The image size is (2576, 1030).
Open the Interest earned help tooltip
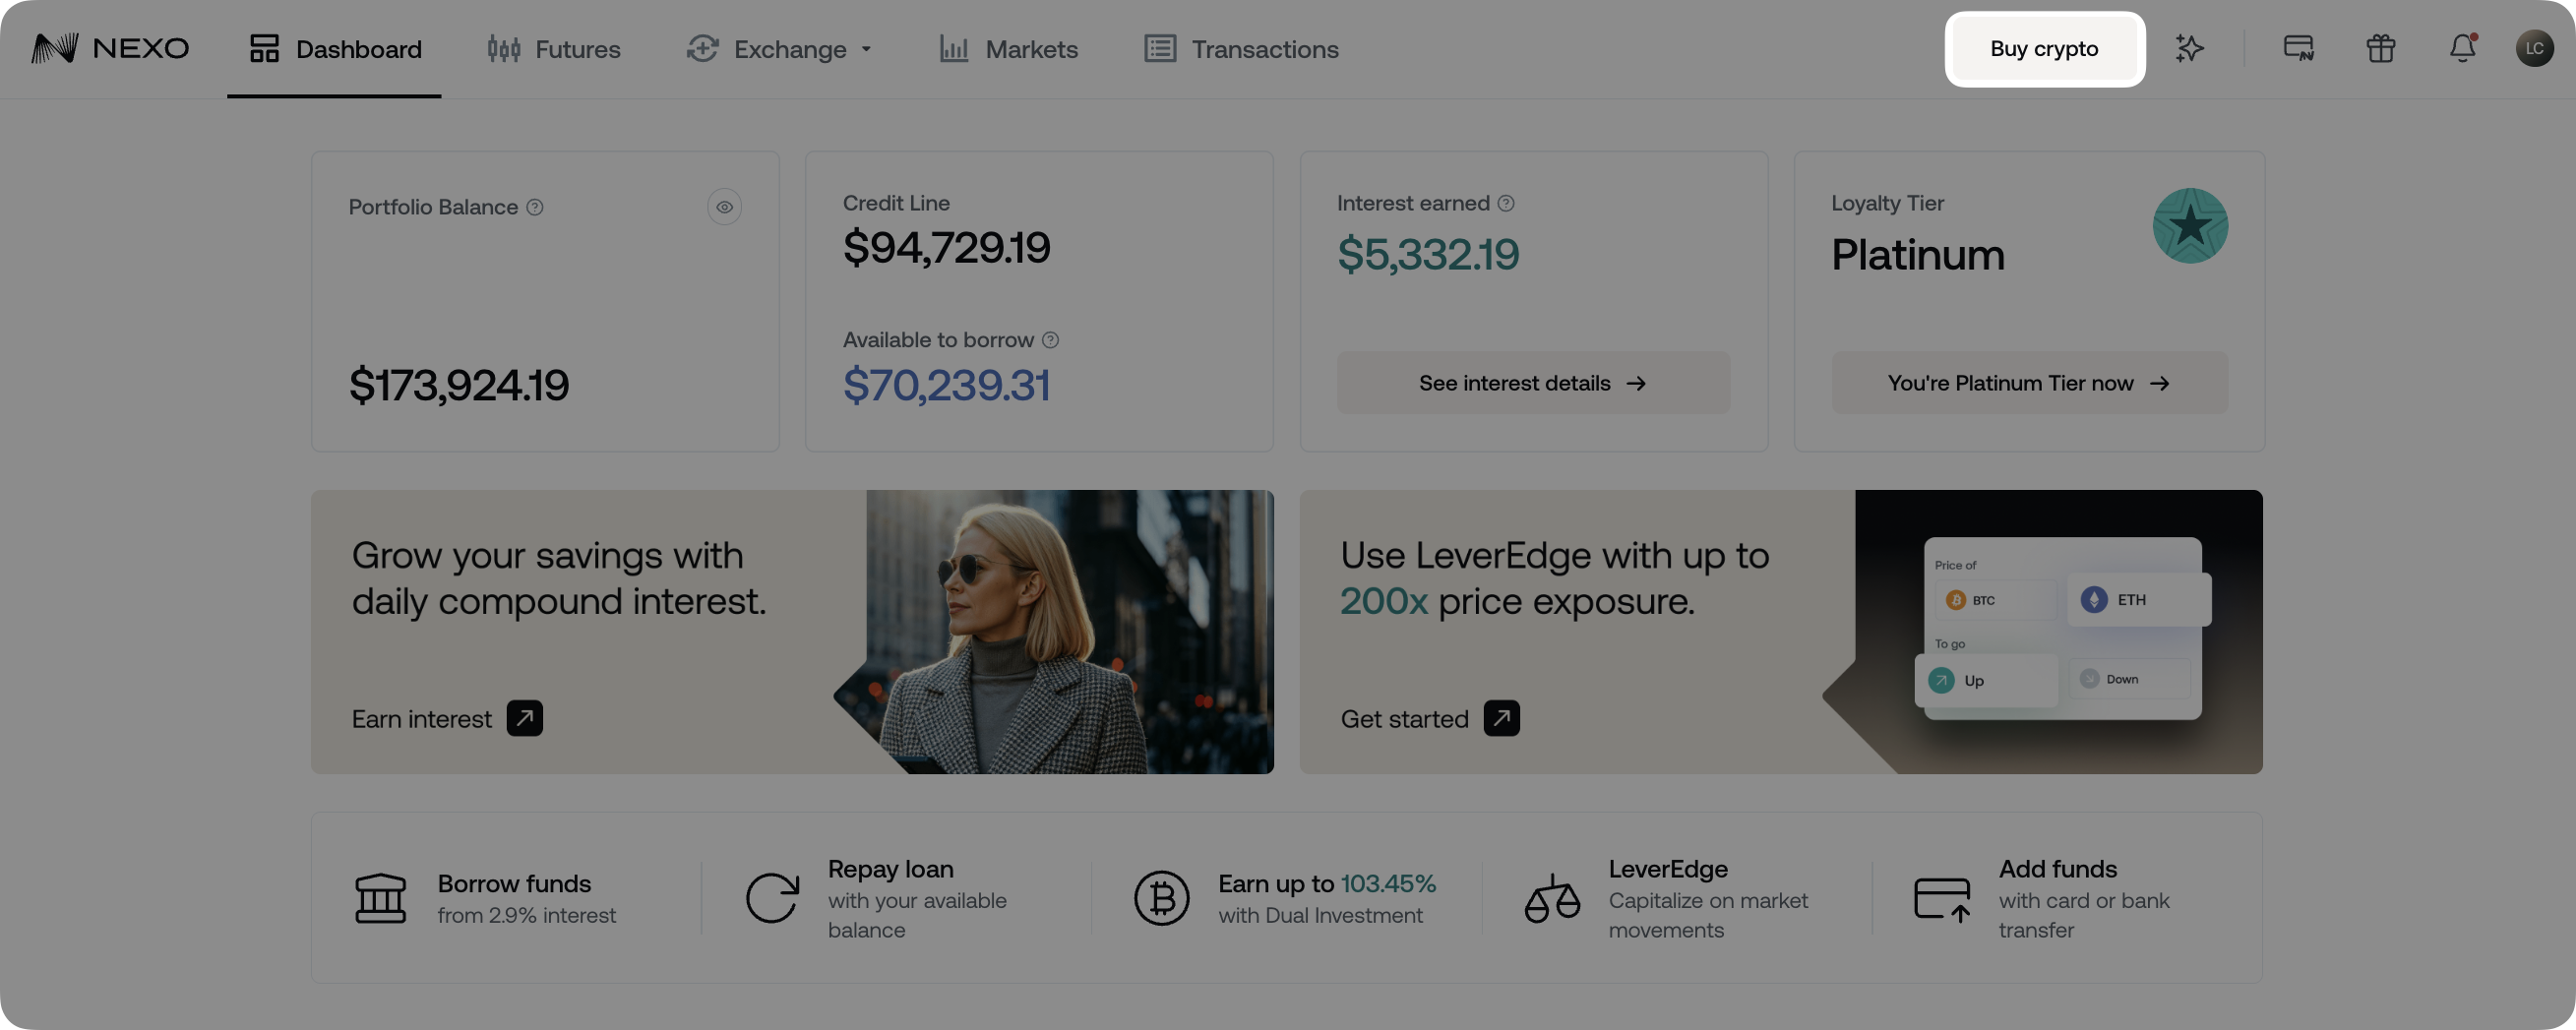(x=1506, y=202)
